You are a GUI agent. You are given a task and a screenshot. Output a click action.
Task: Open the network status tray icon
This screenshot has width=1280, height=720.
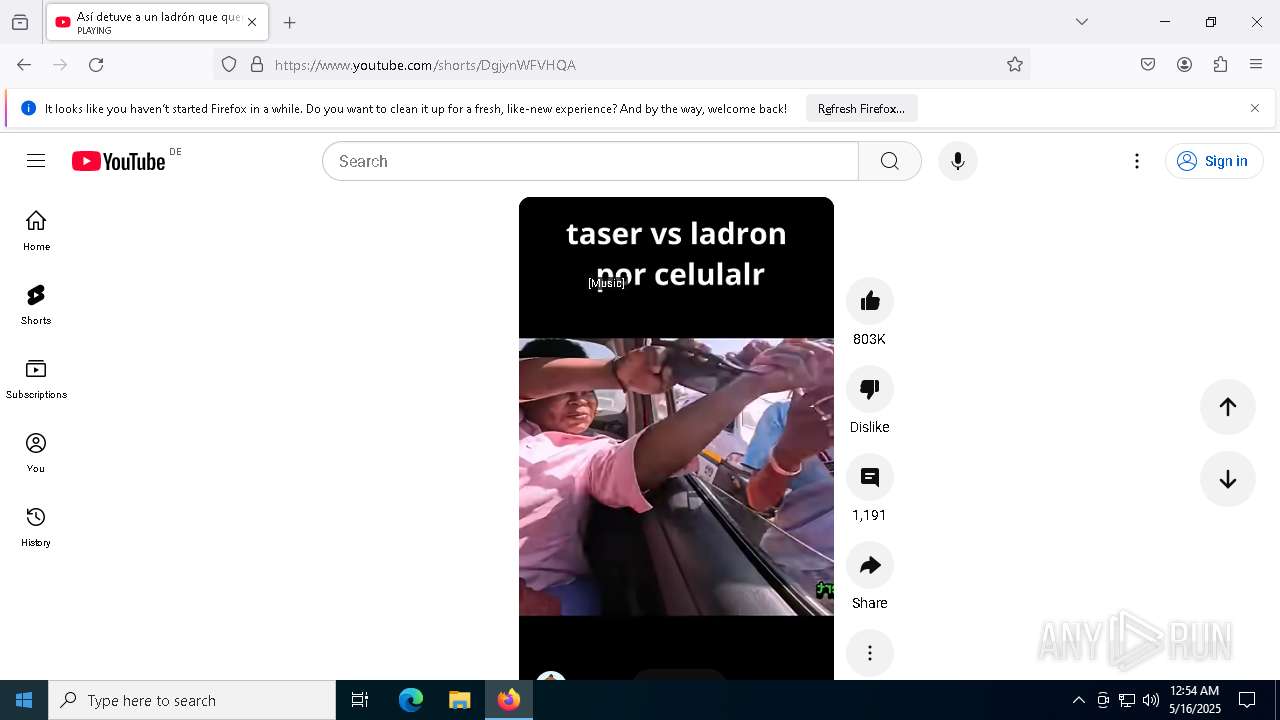coord(1127,700)
